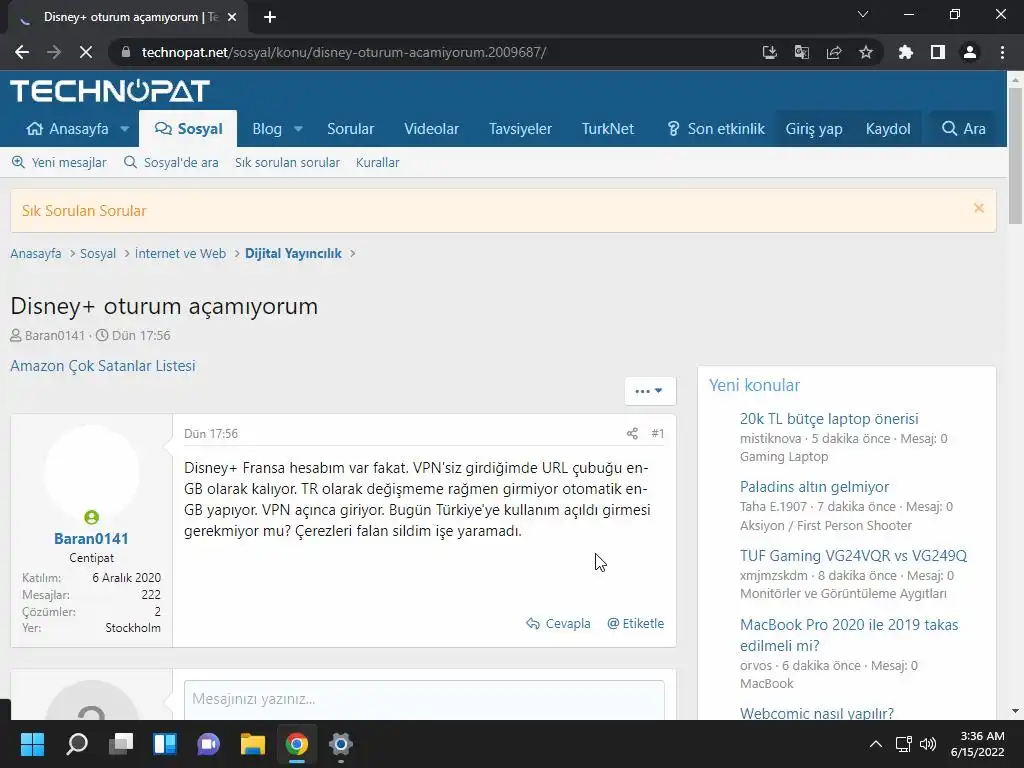Click Anasayfa in the breadcrumb
The height and width of the screenshot is (768, 1024).
pyautogui.click(x=36, y=253)
